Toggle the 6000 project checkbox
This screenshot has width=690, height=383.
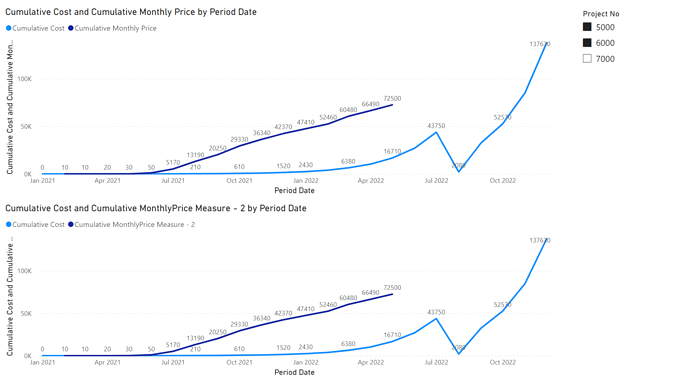coord(587,43)
